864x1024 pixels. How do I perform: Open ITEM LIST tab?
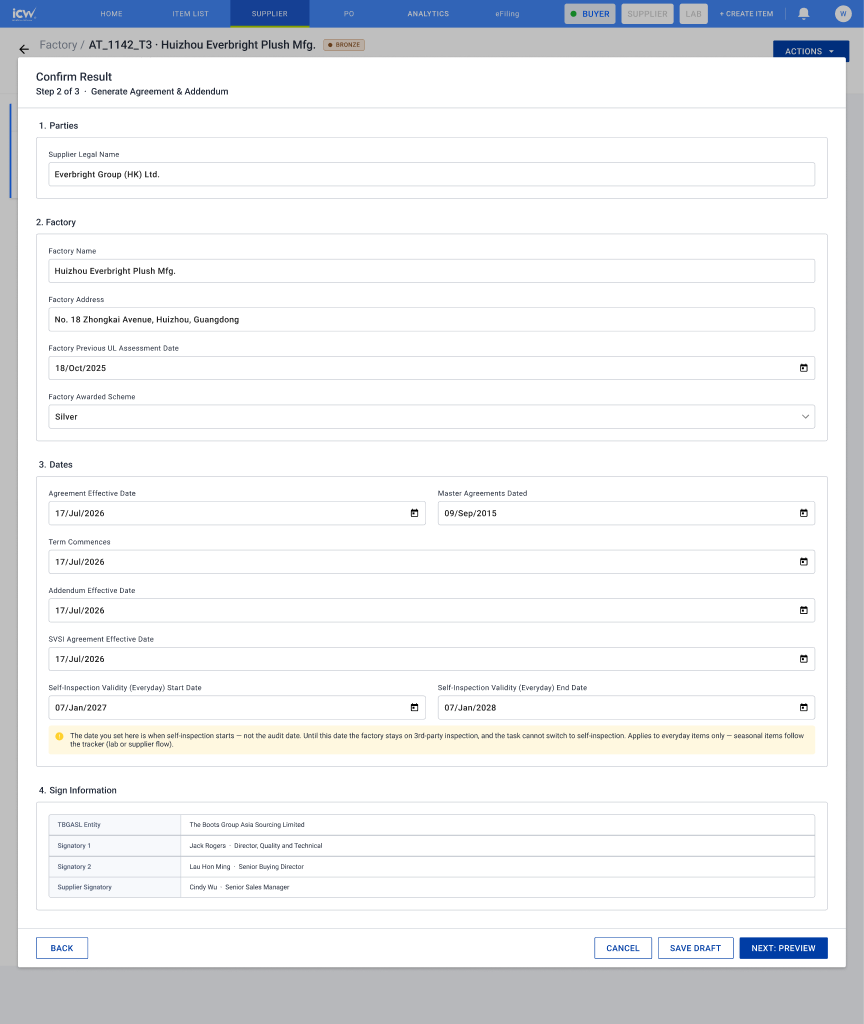(191, 14)
